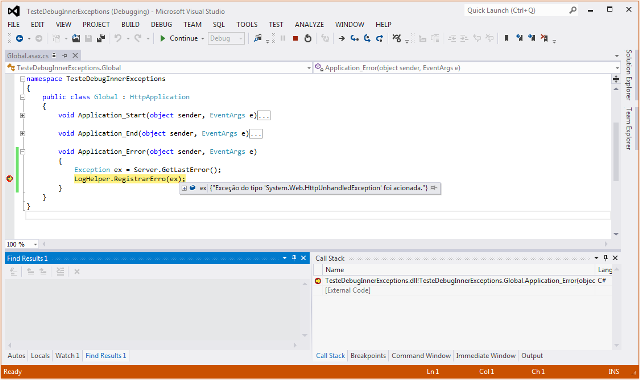This screenshot has width=640, height=380.
Task: Click the Open File toolbar icon
Action: click(x=76, y=38)
